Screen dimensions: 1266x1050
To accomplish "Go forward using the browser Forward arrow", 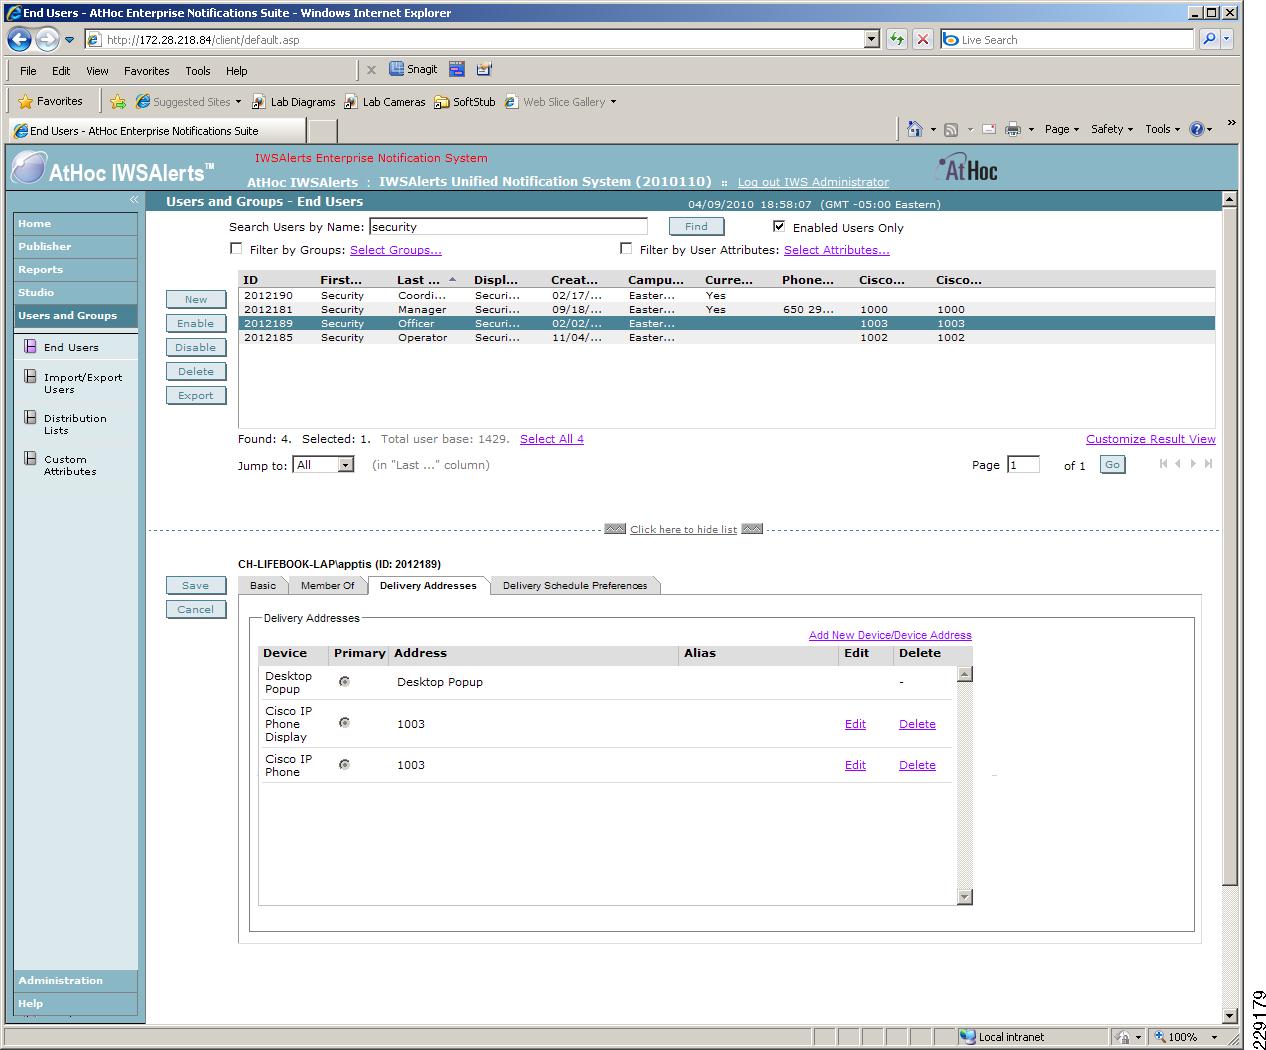I will [47, 40].
